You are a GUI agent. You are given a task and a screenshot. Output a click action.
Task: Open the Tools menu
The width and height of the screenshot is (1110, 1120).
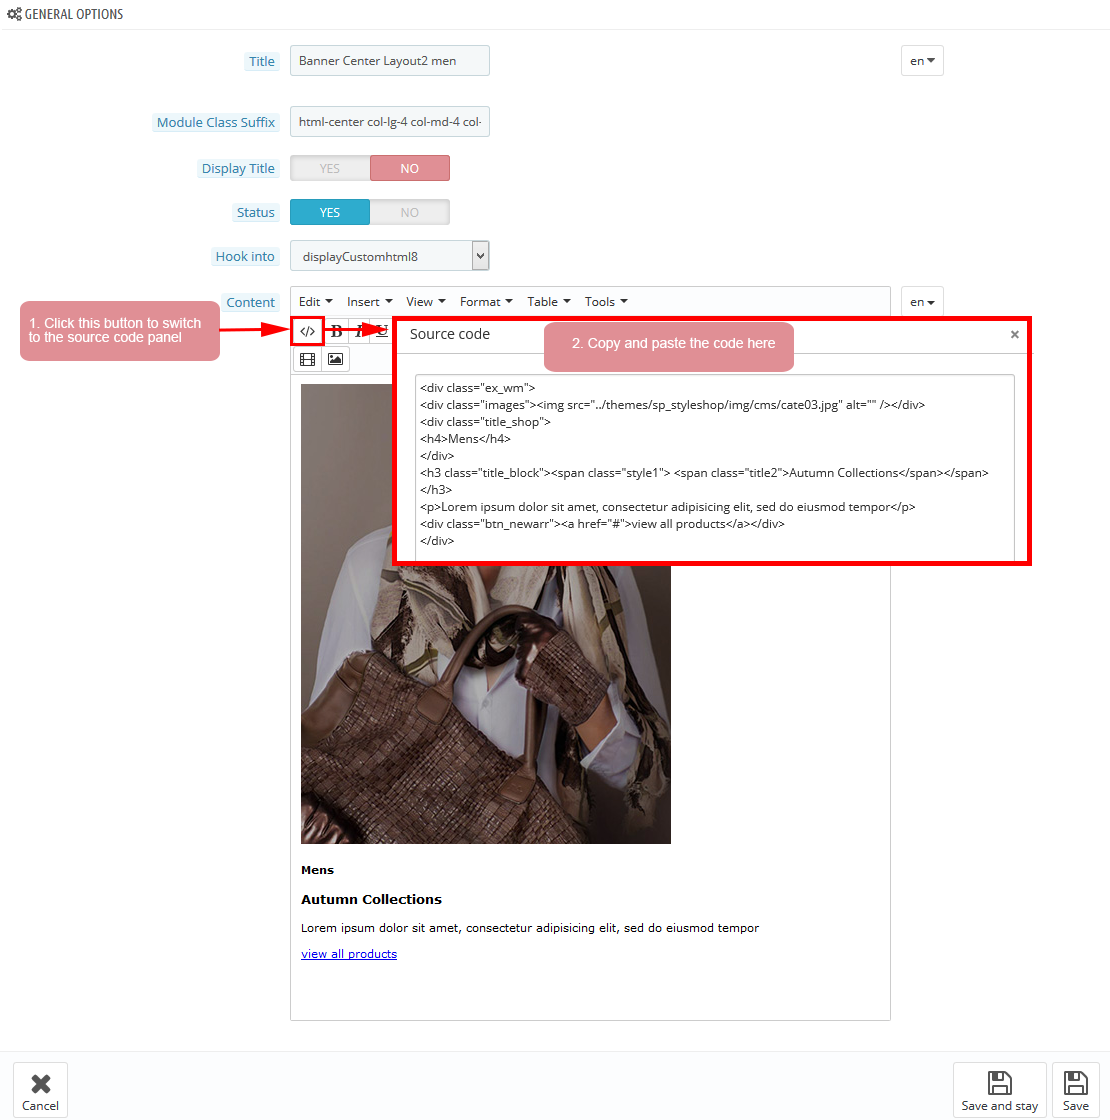tap(606, 302)
